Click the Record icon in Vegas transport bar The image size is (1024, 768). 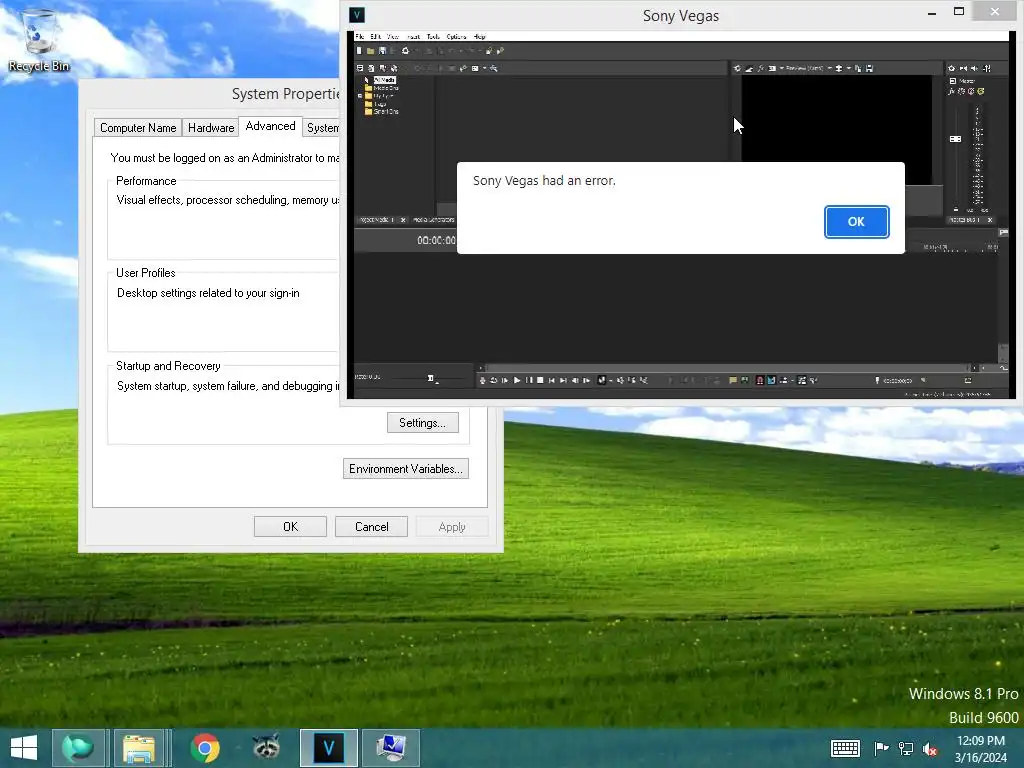[483, 380]
